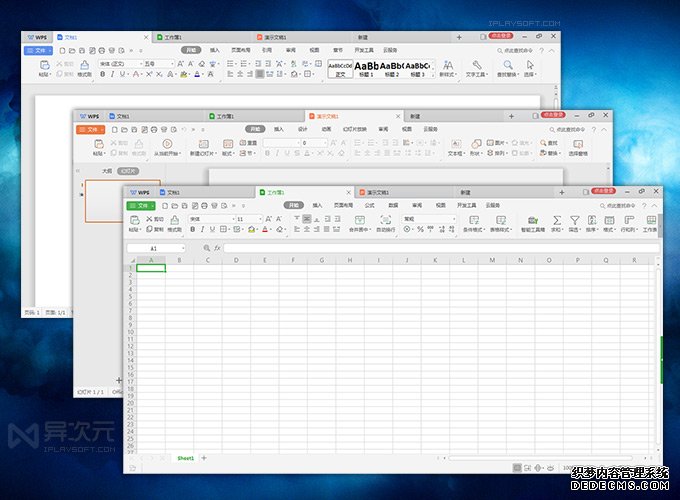
Task: Click the spreadsheet formula bar
Action: click(441, 248)
